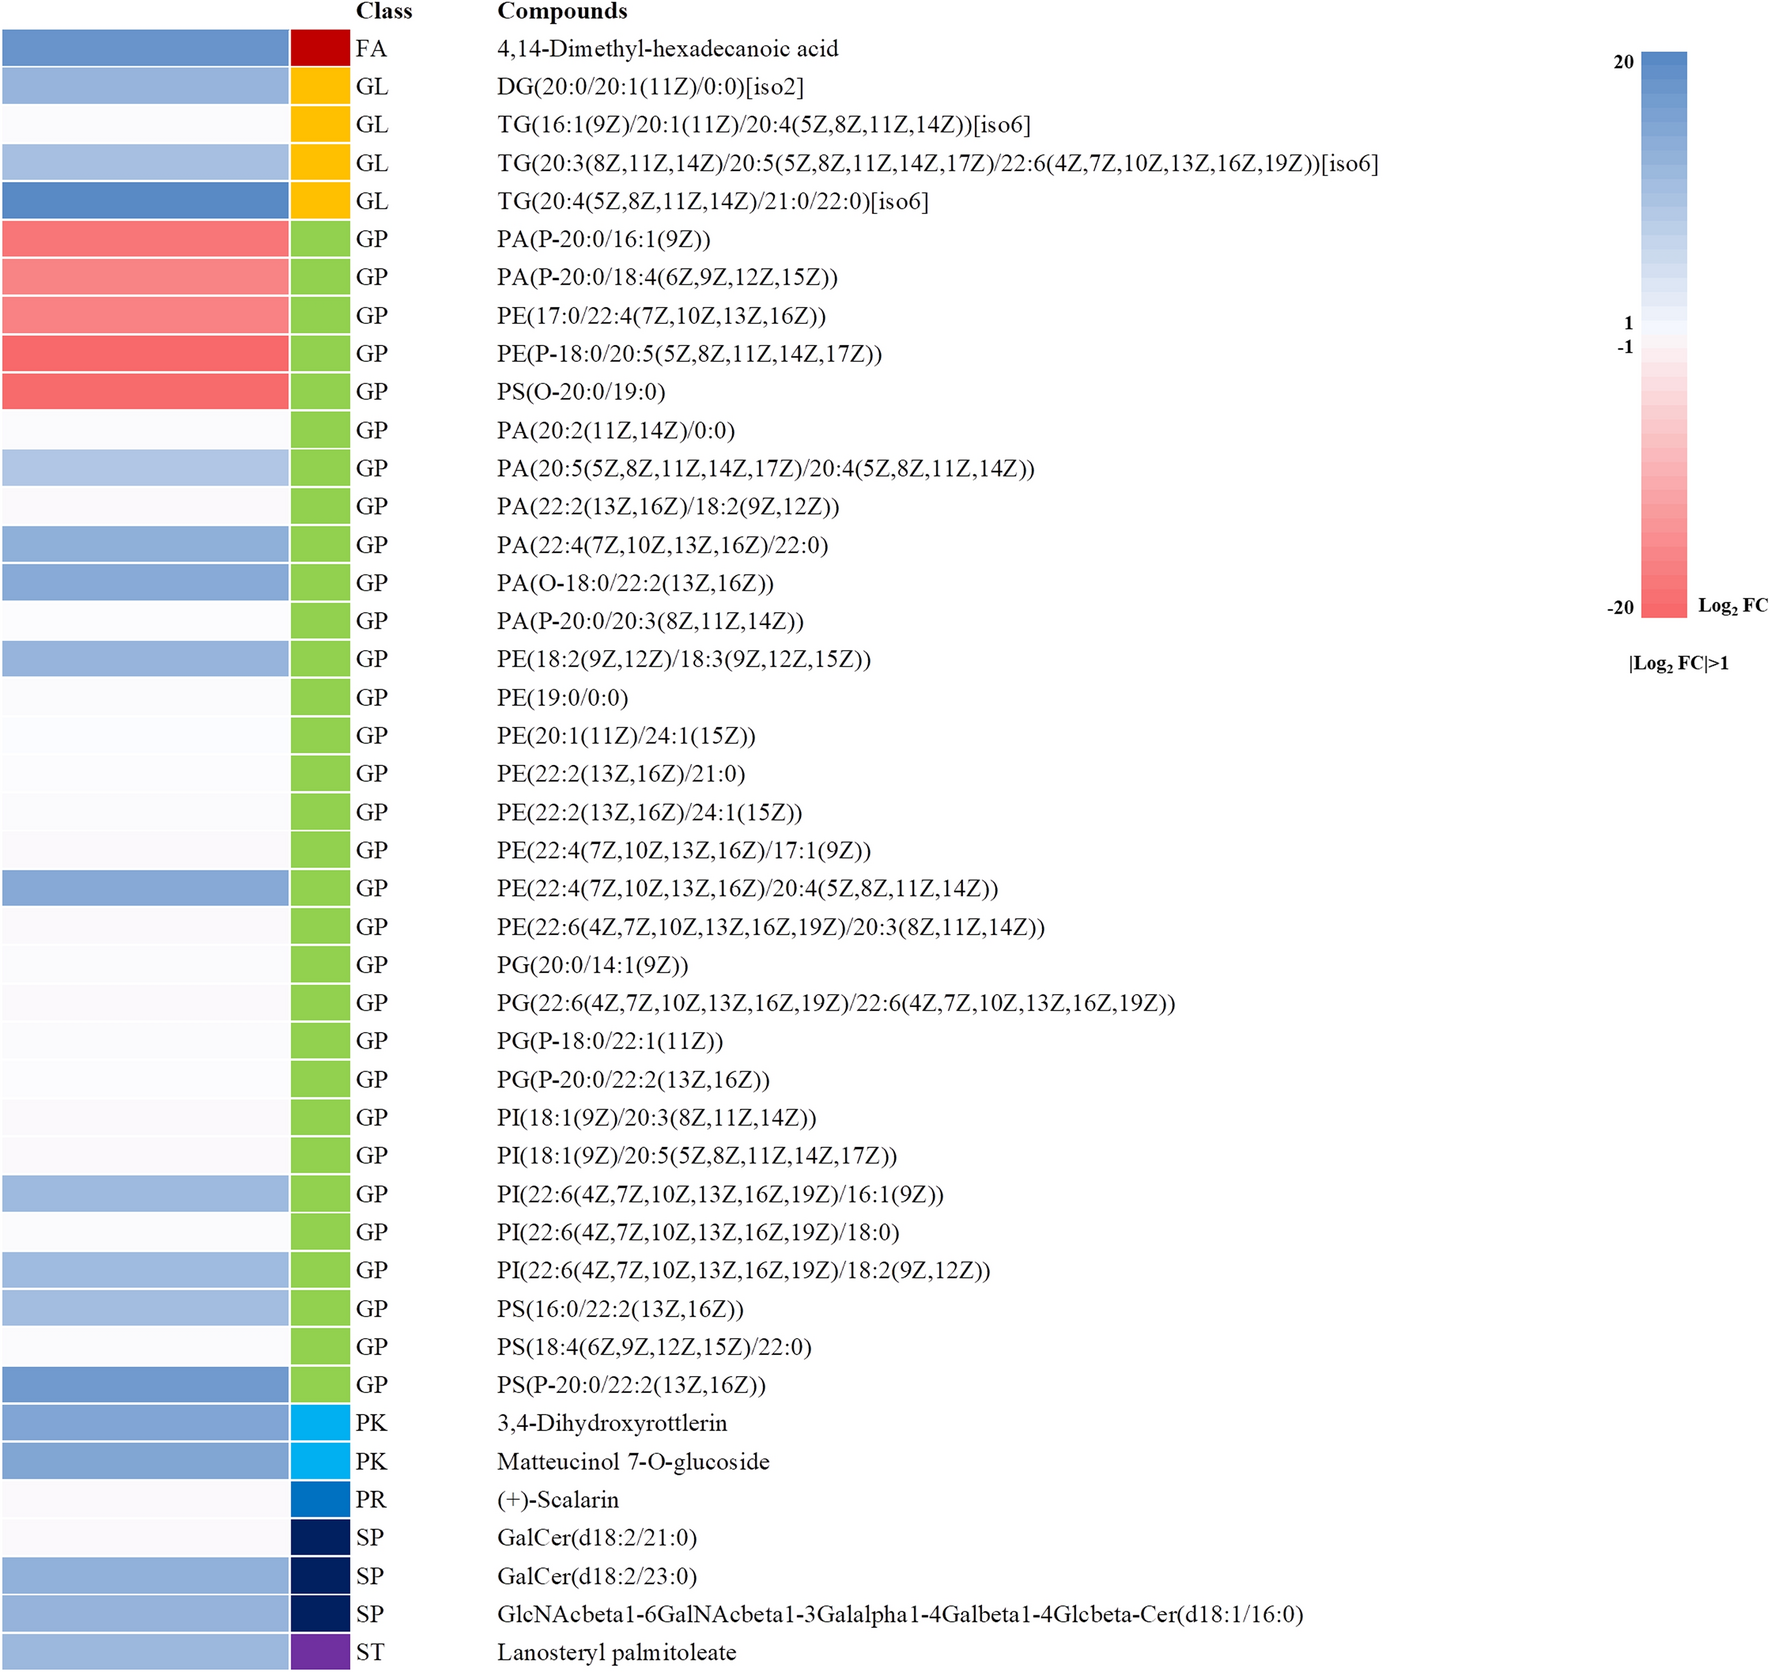Click the red heatmap cell for PE(17:0/22:4(7Z,10Z,13Z,16Z))
The height and width of the screenshot is (1672, 1770).
click(145, 315)
